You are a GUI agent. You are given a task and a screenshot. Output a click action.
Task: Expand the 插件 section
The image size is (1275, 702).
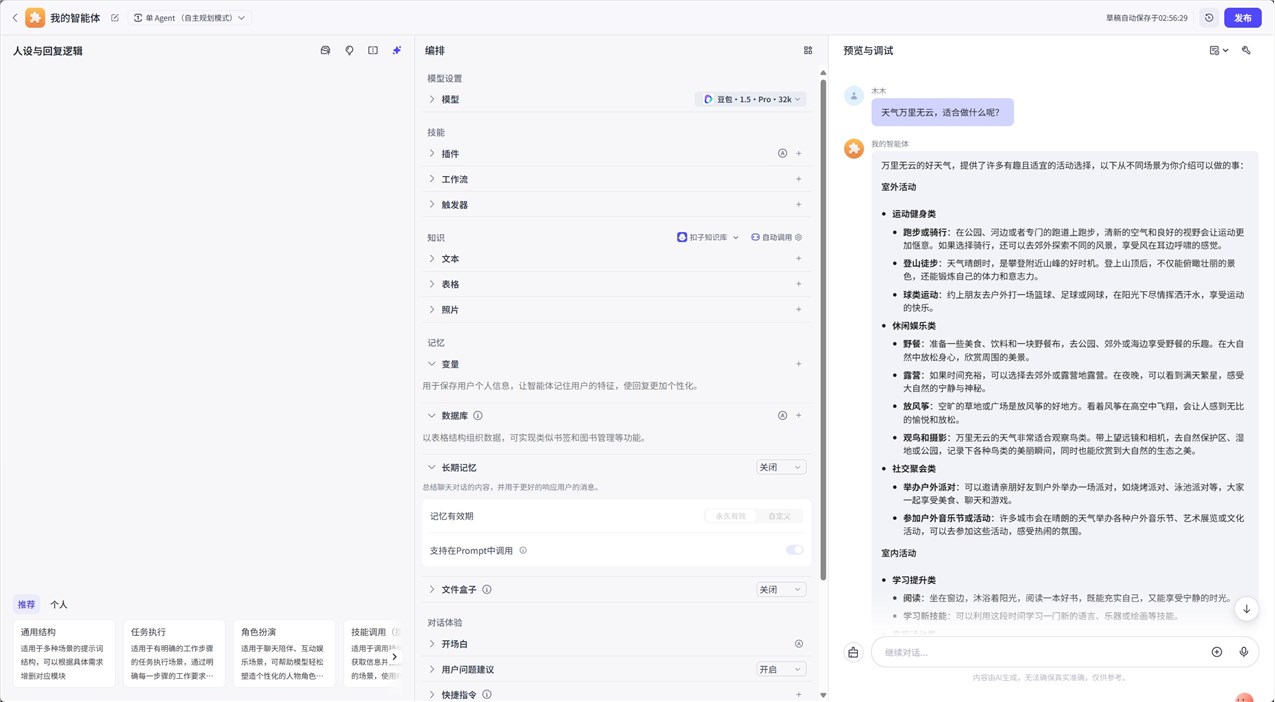pyautogui.click(x=432, y=153)
